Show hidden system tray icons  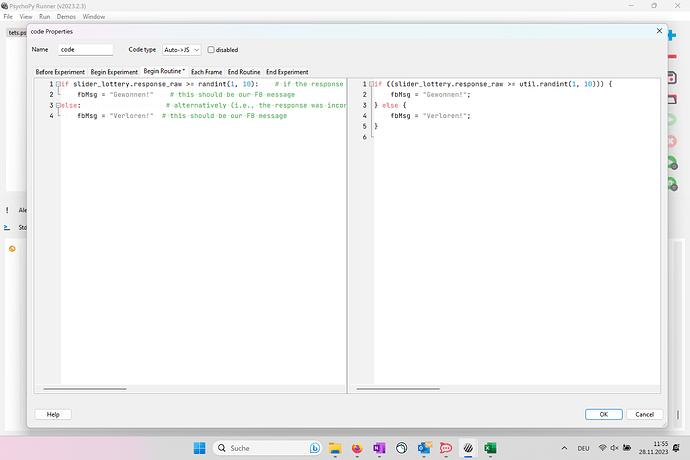pos(564,448)
